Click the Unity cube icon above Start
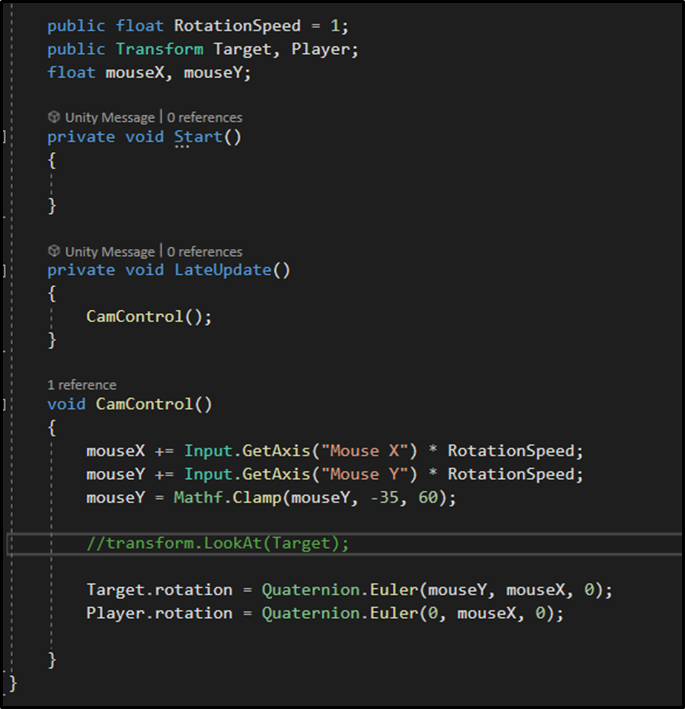This screenshot has height=709, width=685. coord(54,117)
